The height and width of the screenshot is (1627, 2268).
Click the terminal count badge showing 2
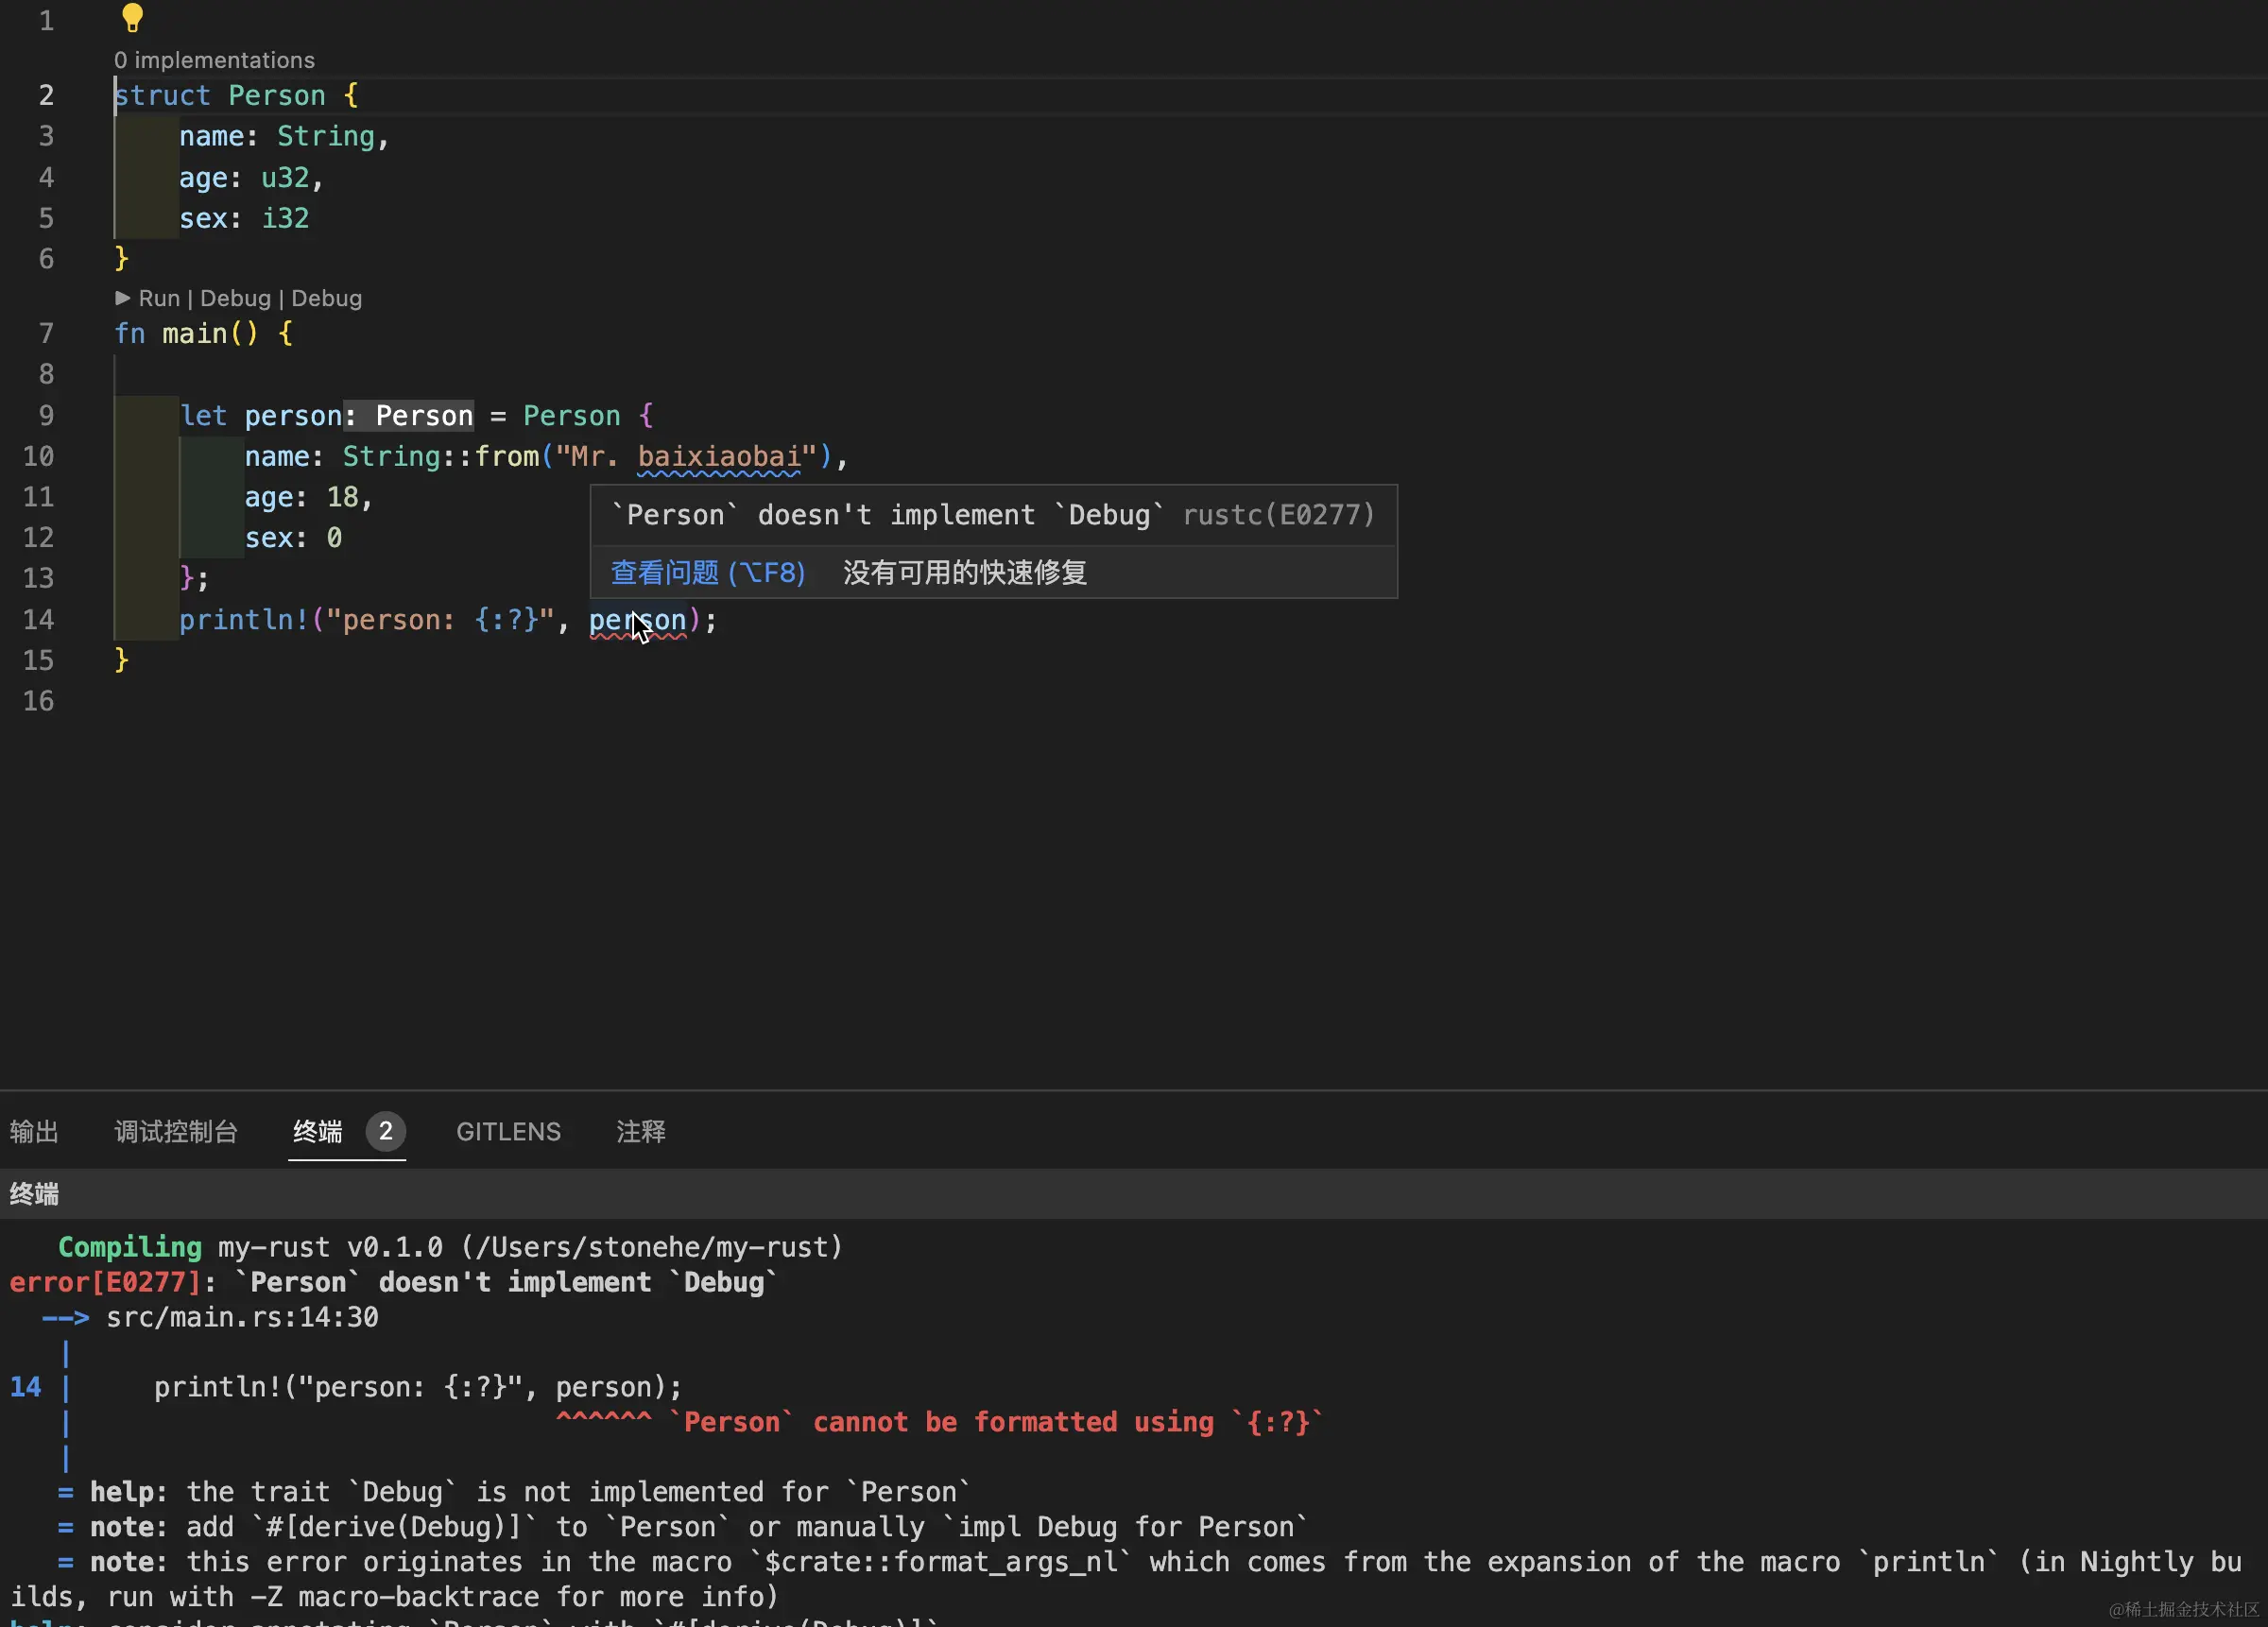(x=385, y=1131)
